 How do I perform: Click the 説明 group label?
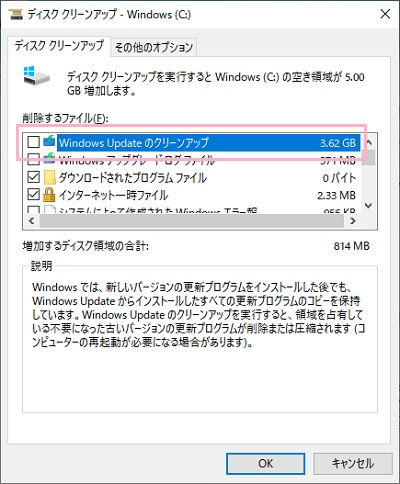coord(42,266)
